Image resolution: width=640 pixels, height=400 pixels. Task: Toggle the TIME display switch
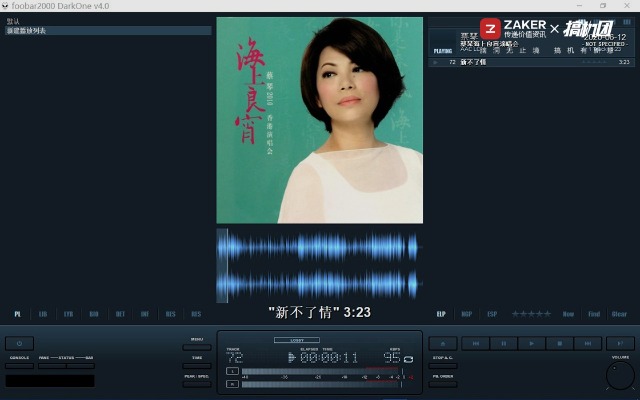point(197,366)
